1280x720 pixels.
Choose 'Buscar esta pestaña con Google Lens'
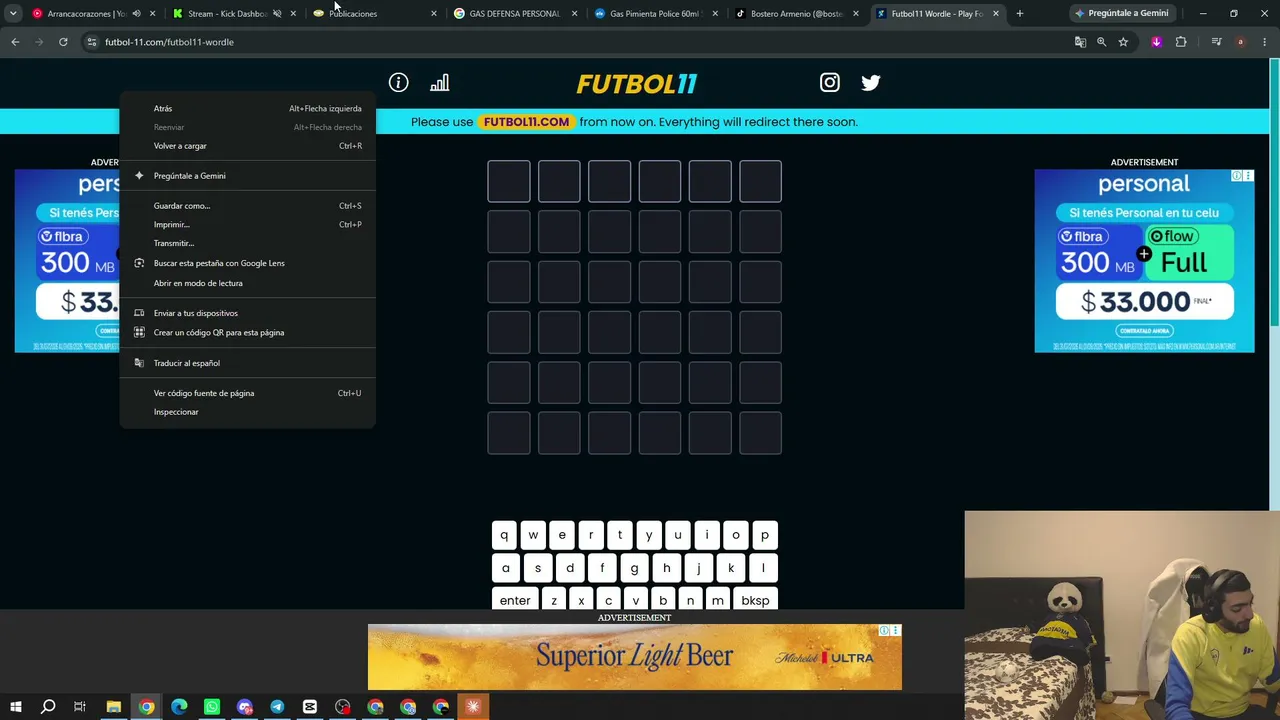248,263
